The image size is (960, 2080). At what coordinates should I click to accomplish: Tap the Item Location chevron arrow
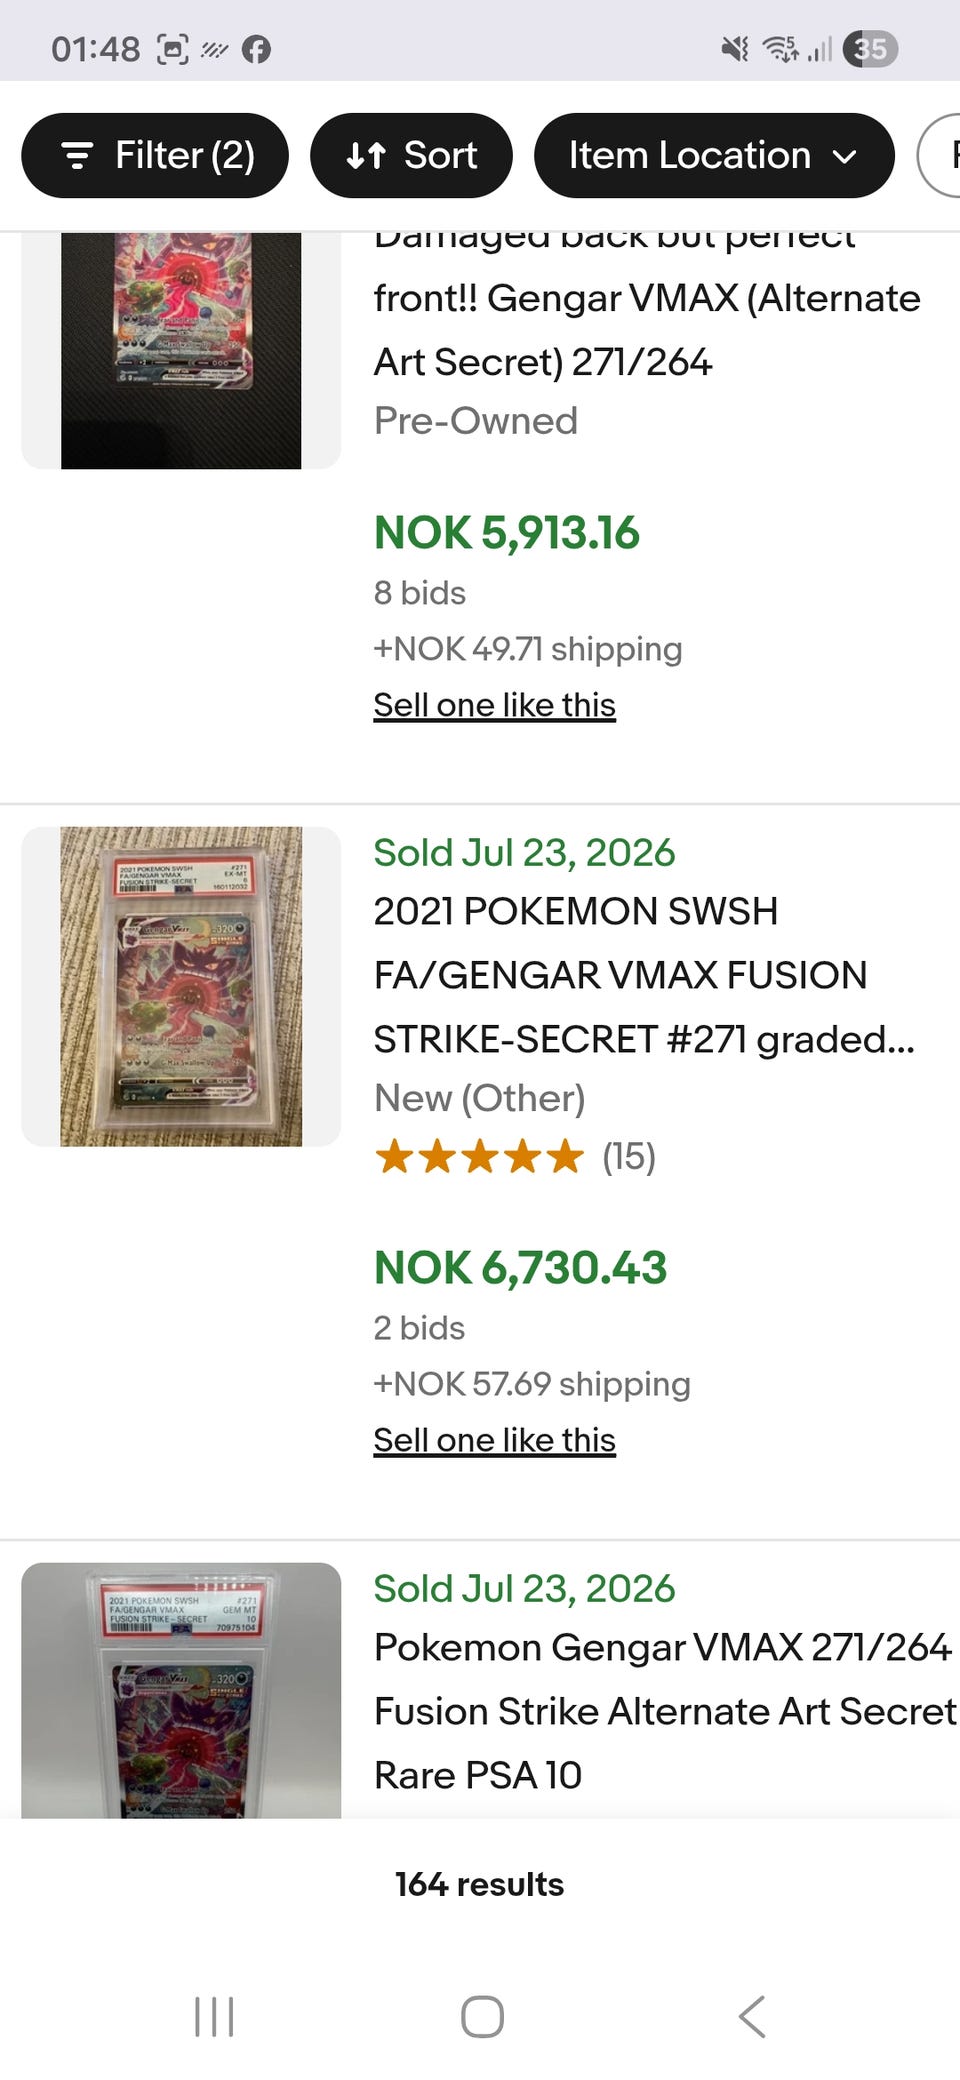pos(845,156)
